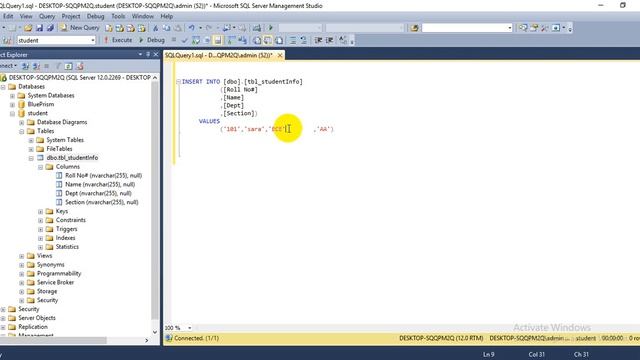This screenshot has width=640, height=360.
Task: Click the Cut scissors icon
Action: tap(155, 28)
